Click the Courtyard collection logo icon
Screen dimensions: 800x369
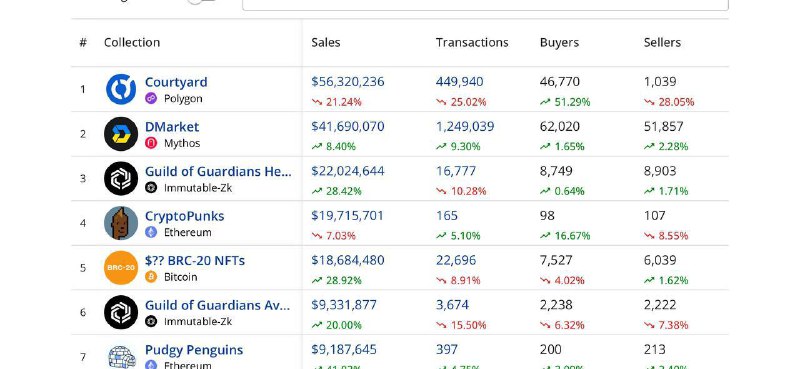(x=121, y=89)
